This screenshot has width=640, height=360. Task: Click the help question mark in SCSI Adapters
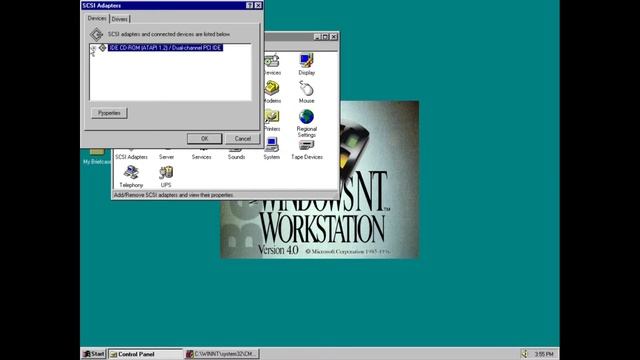[250, 5]
